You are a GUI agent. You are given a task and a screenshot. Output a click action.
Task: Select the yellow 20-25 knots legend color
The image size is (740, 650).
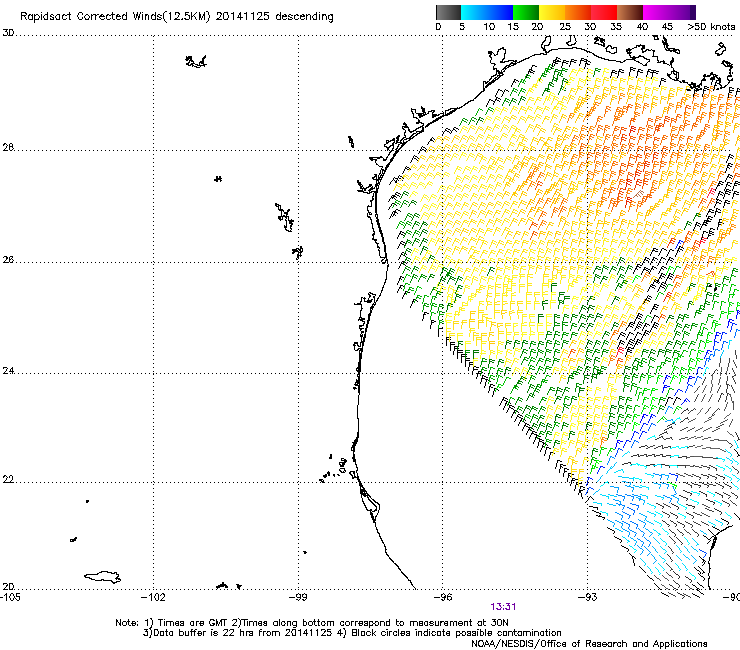[x=552, y=12]
